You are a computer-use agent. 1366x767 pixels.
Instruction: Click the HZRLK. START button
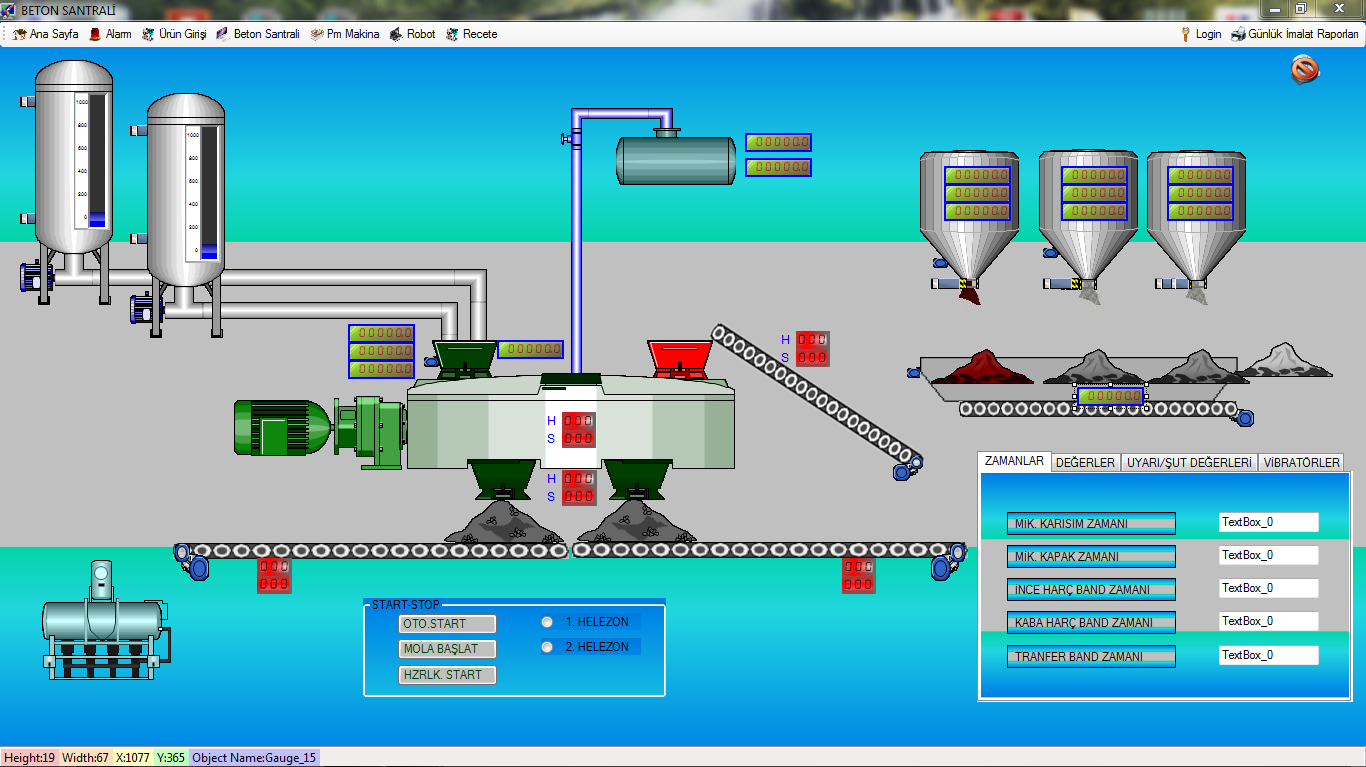coord(447,675)
